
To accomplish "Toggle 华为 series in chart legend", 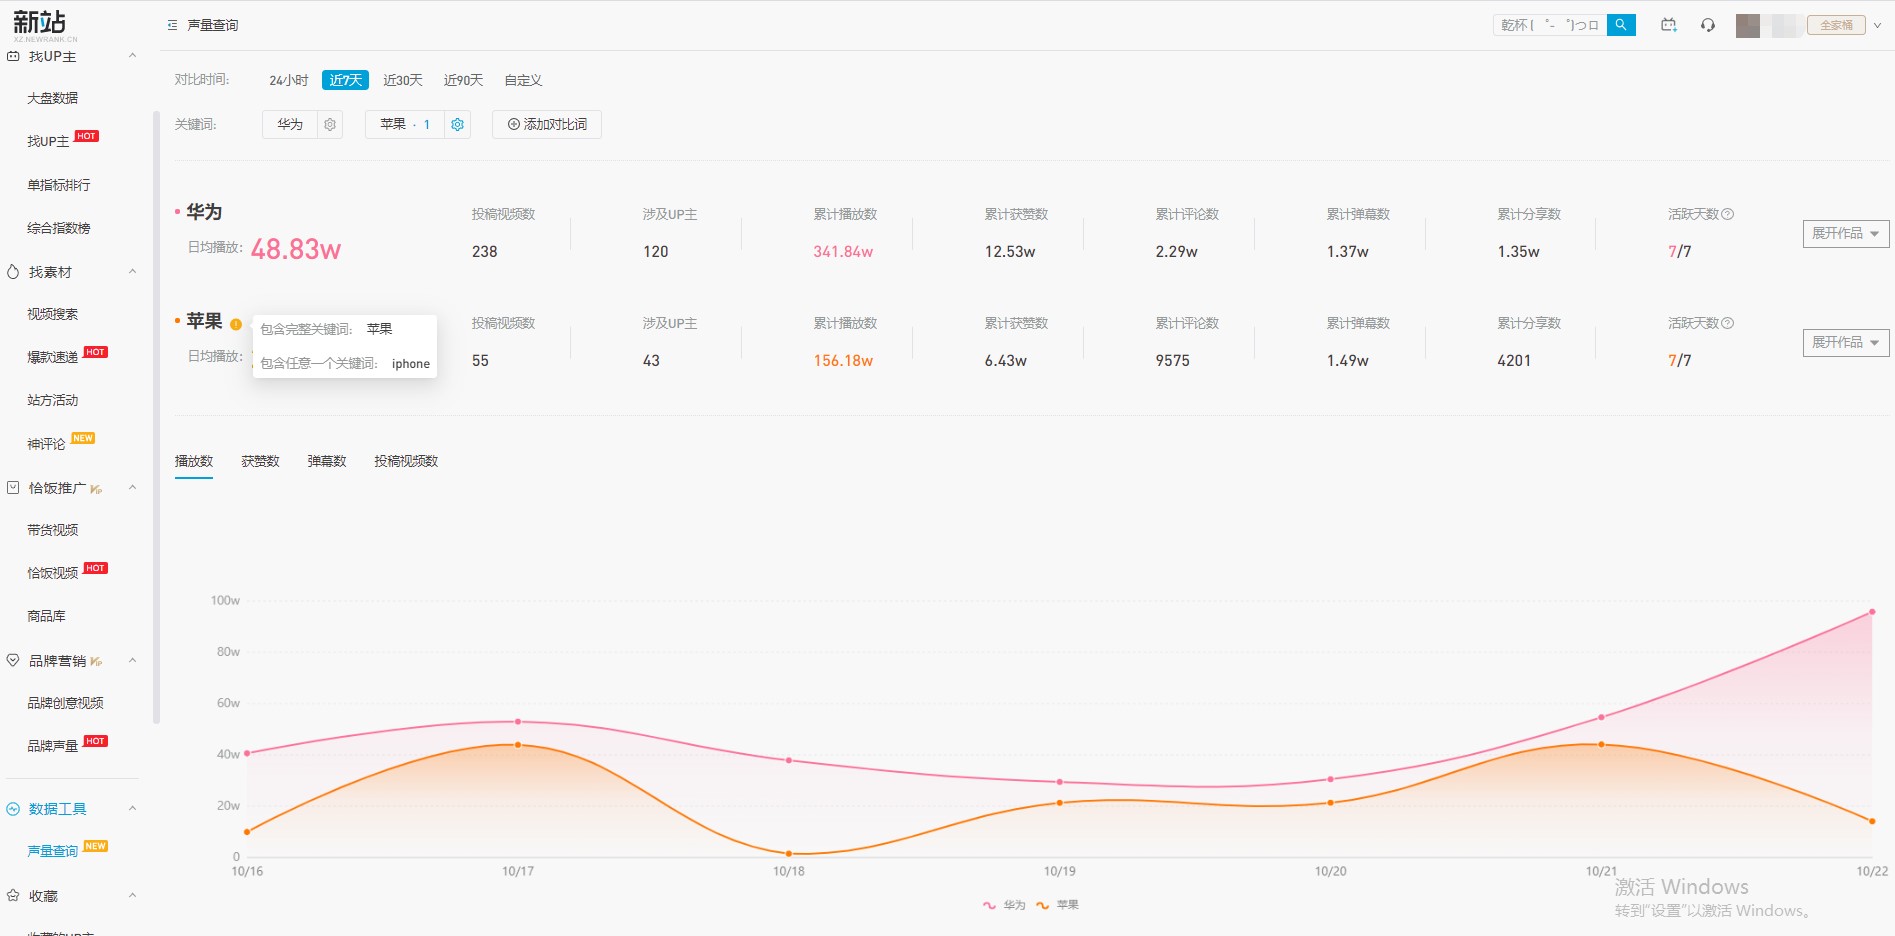I will (x=1004, y=905).
